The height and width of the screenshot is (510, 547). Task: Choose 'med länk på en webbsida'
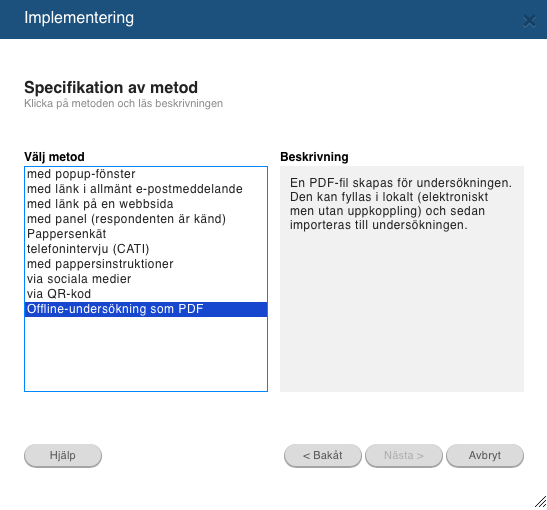pyautogui.click(x=146, y=204)
